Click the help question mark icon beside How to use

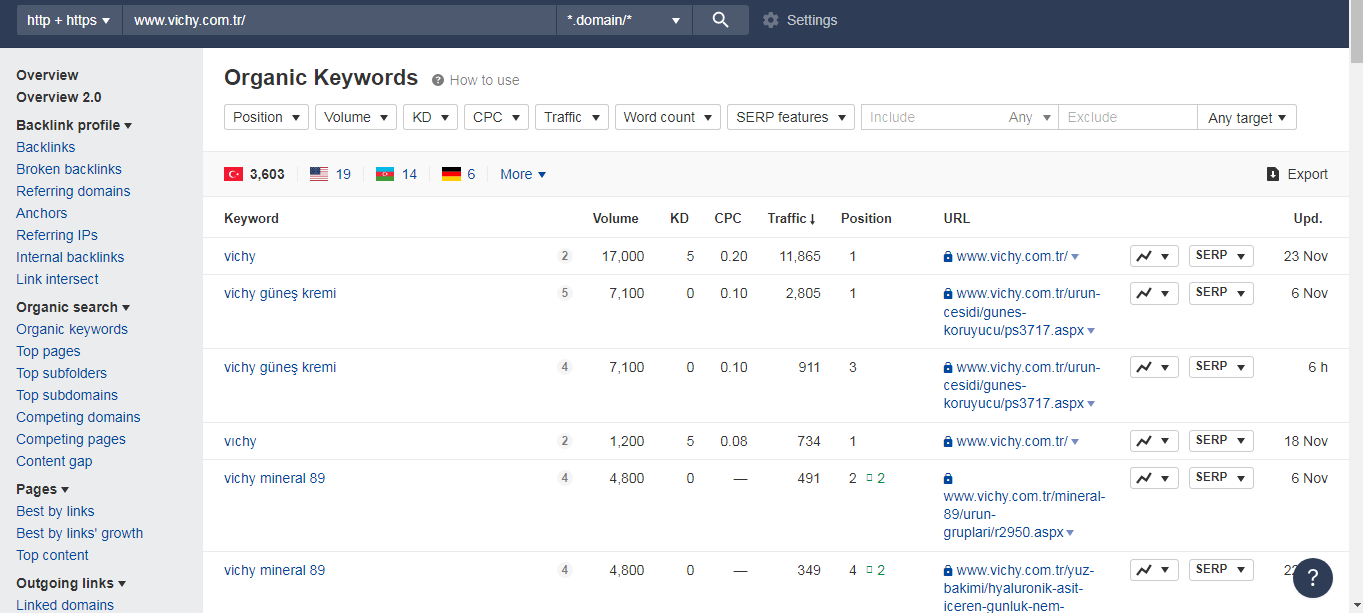438,80
